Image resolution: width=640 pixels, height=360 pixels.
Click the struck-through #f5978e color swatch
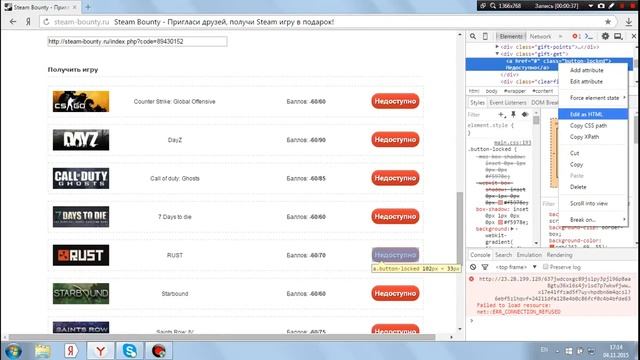500,202
